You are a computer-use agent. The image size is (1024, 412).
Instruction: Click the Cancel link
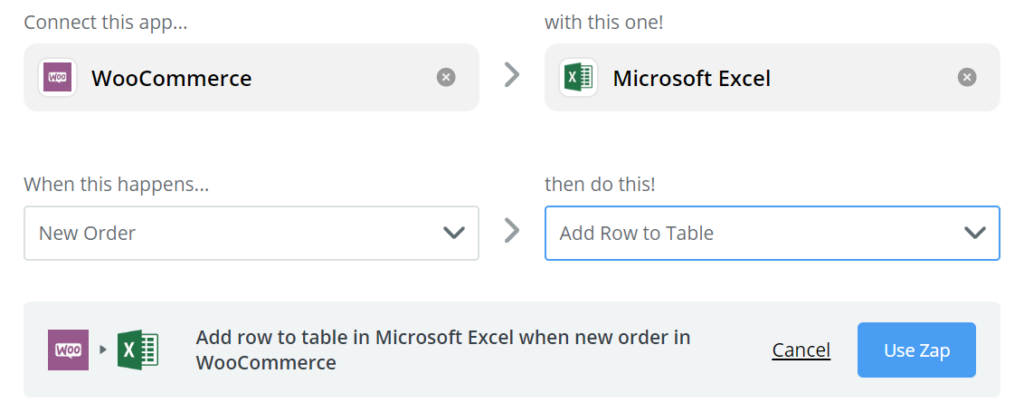pyautogui.click(x=801, y=351)
